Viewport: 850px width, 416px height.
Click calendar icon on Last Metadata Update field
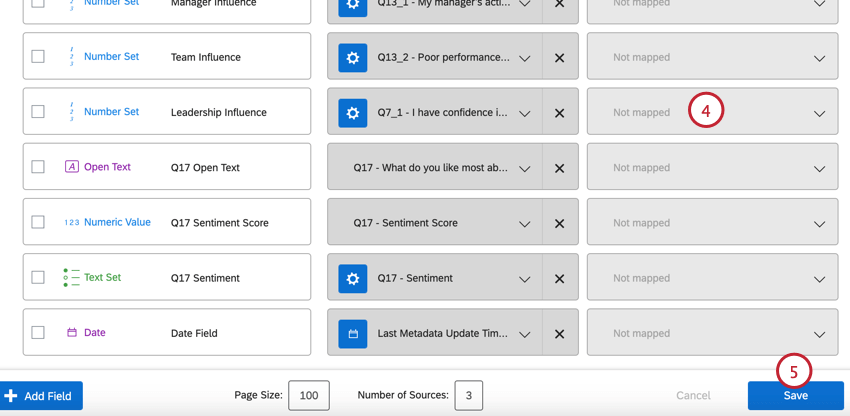352,334
